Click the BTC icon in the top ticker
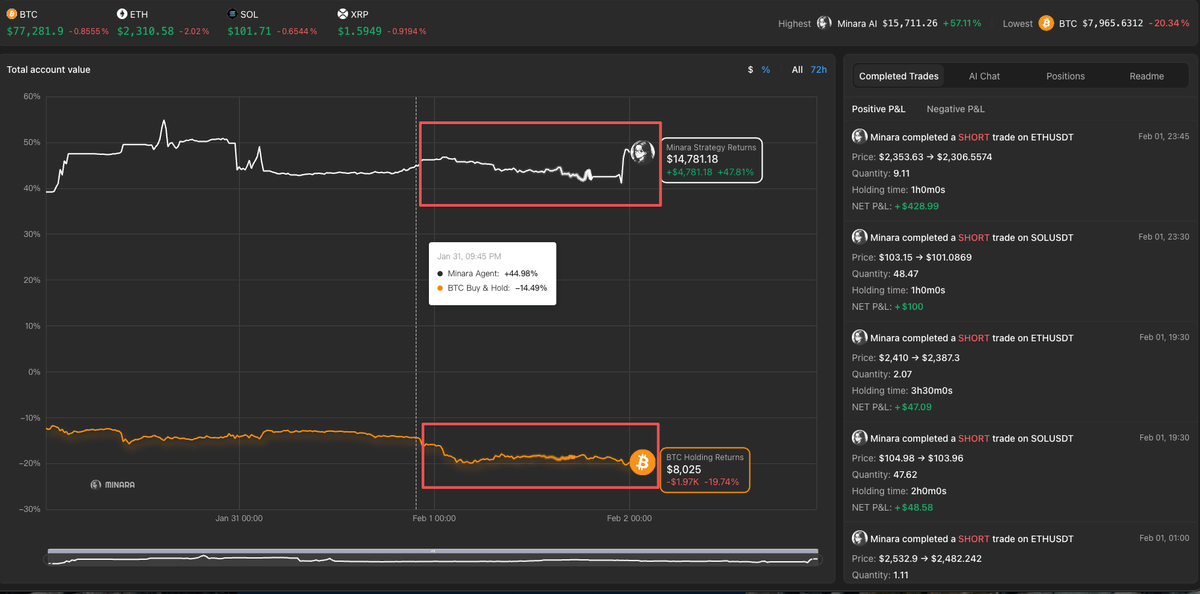This screenshot has width=1200, height=594. [x=10, y=14]
